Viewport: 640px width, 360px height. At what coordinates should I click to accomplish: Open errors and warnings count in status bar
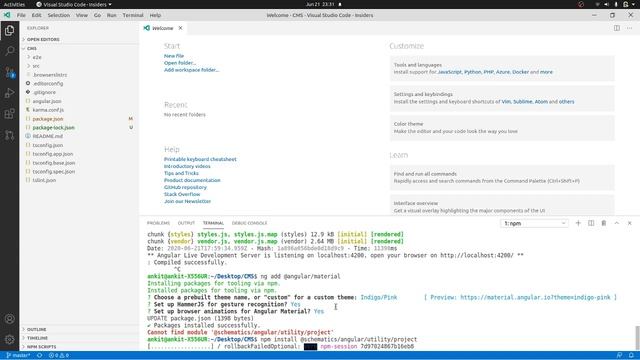tap(59, 356)
